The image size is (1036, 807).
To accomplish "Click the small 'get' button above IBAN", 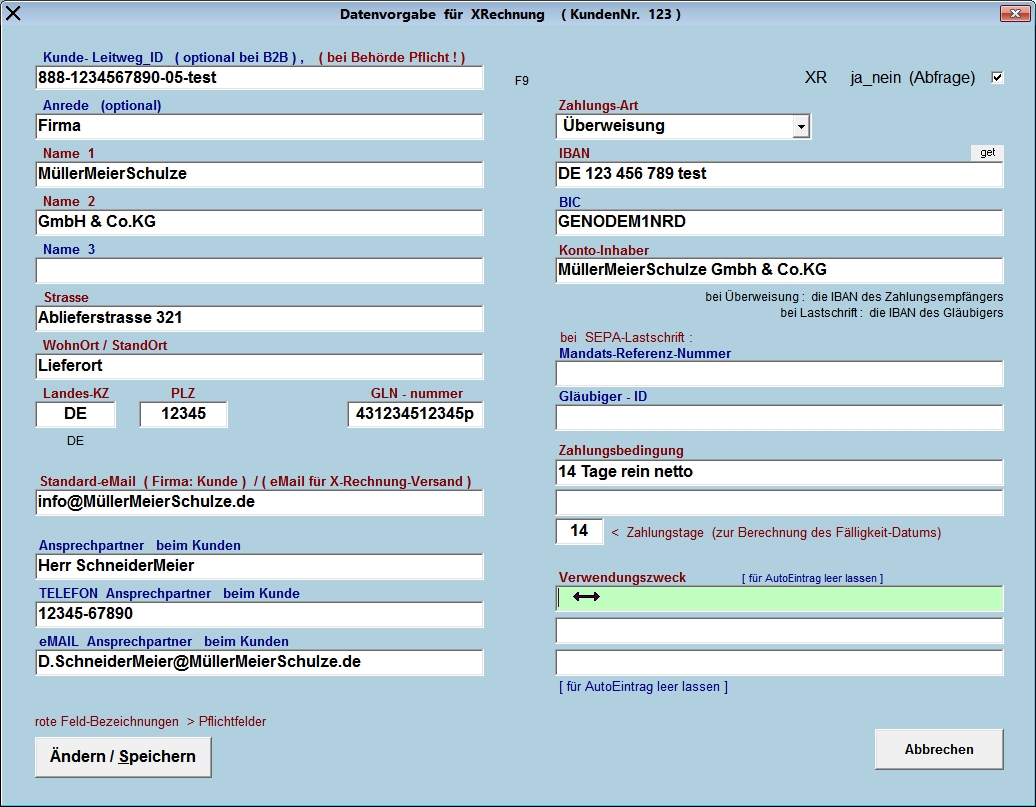I will coord(987,153).
